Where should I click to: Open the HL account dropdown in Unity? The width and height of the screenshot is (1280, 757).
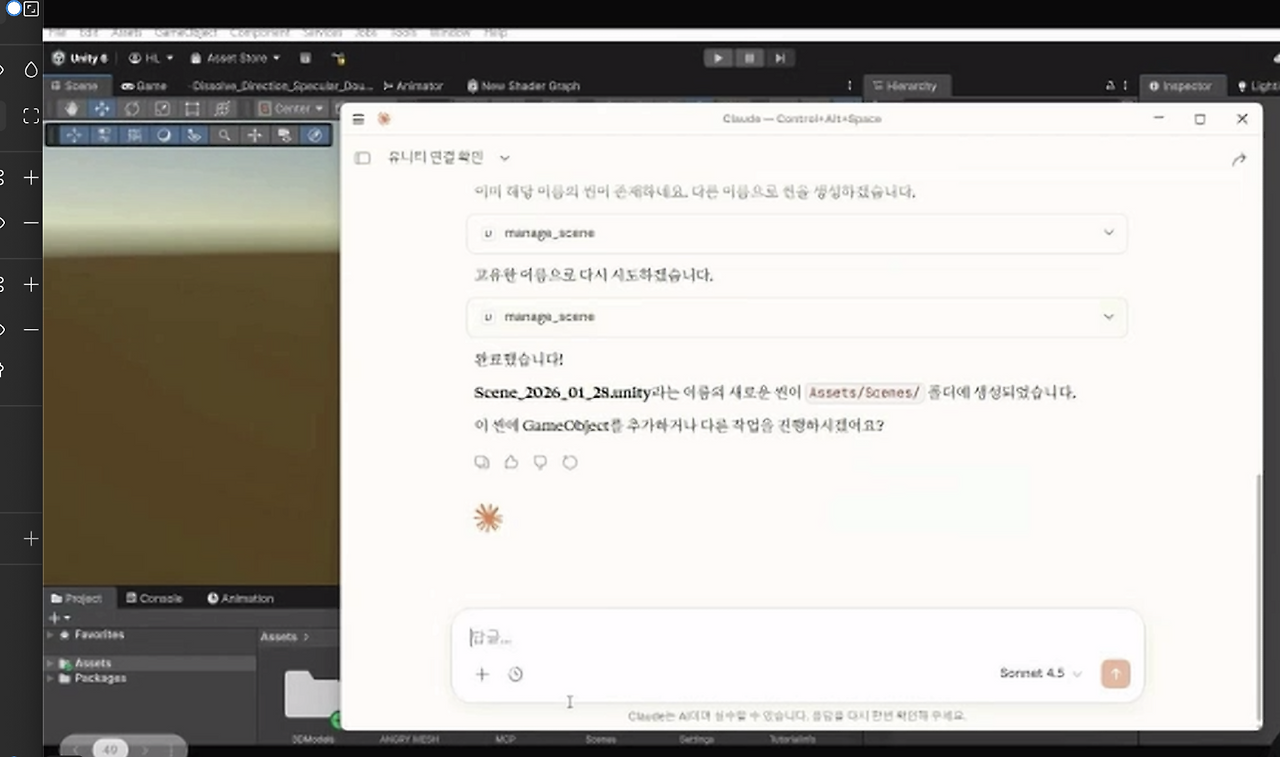click(x=151, y=58)
